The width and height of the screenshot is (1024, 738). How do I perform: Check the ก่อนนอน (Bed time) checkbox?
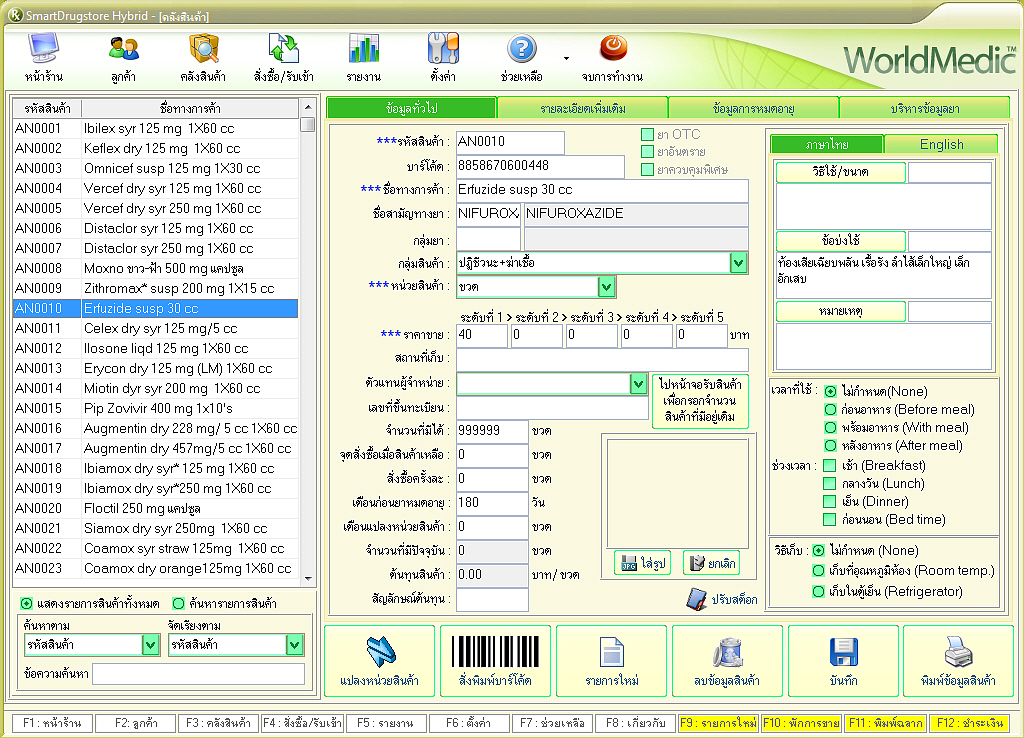point(829,520)
